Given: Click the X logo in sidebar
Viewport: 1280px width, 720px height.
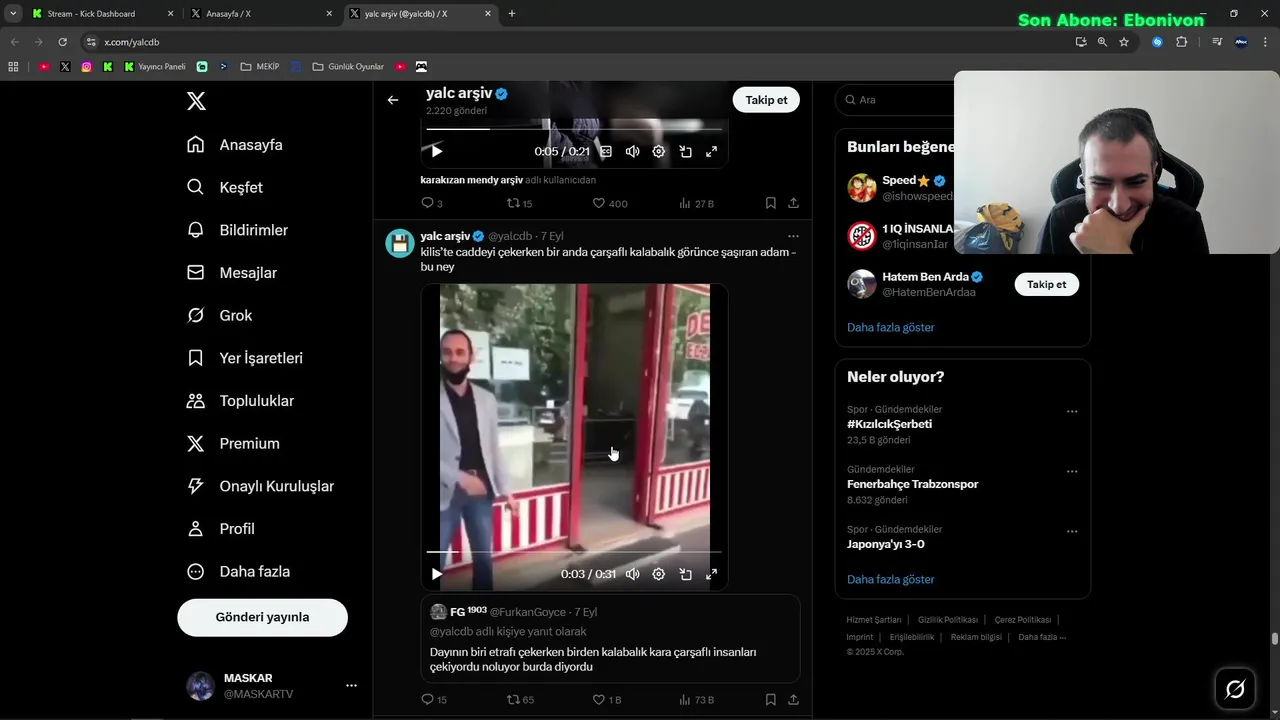Looking at the screenshot, I should click(196, 101).
